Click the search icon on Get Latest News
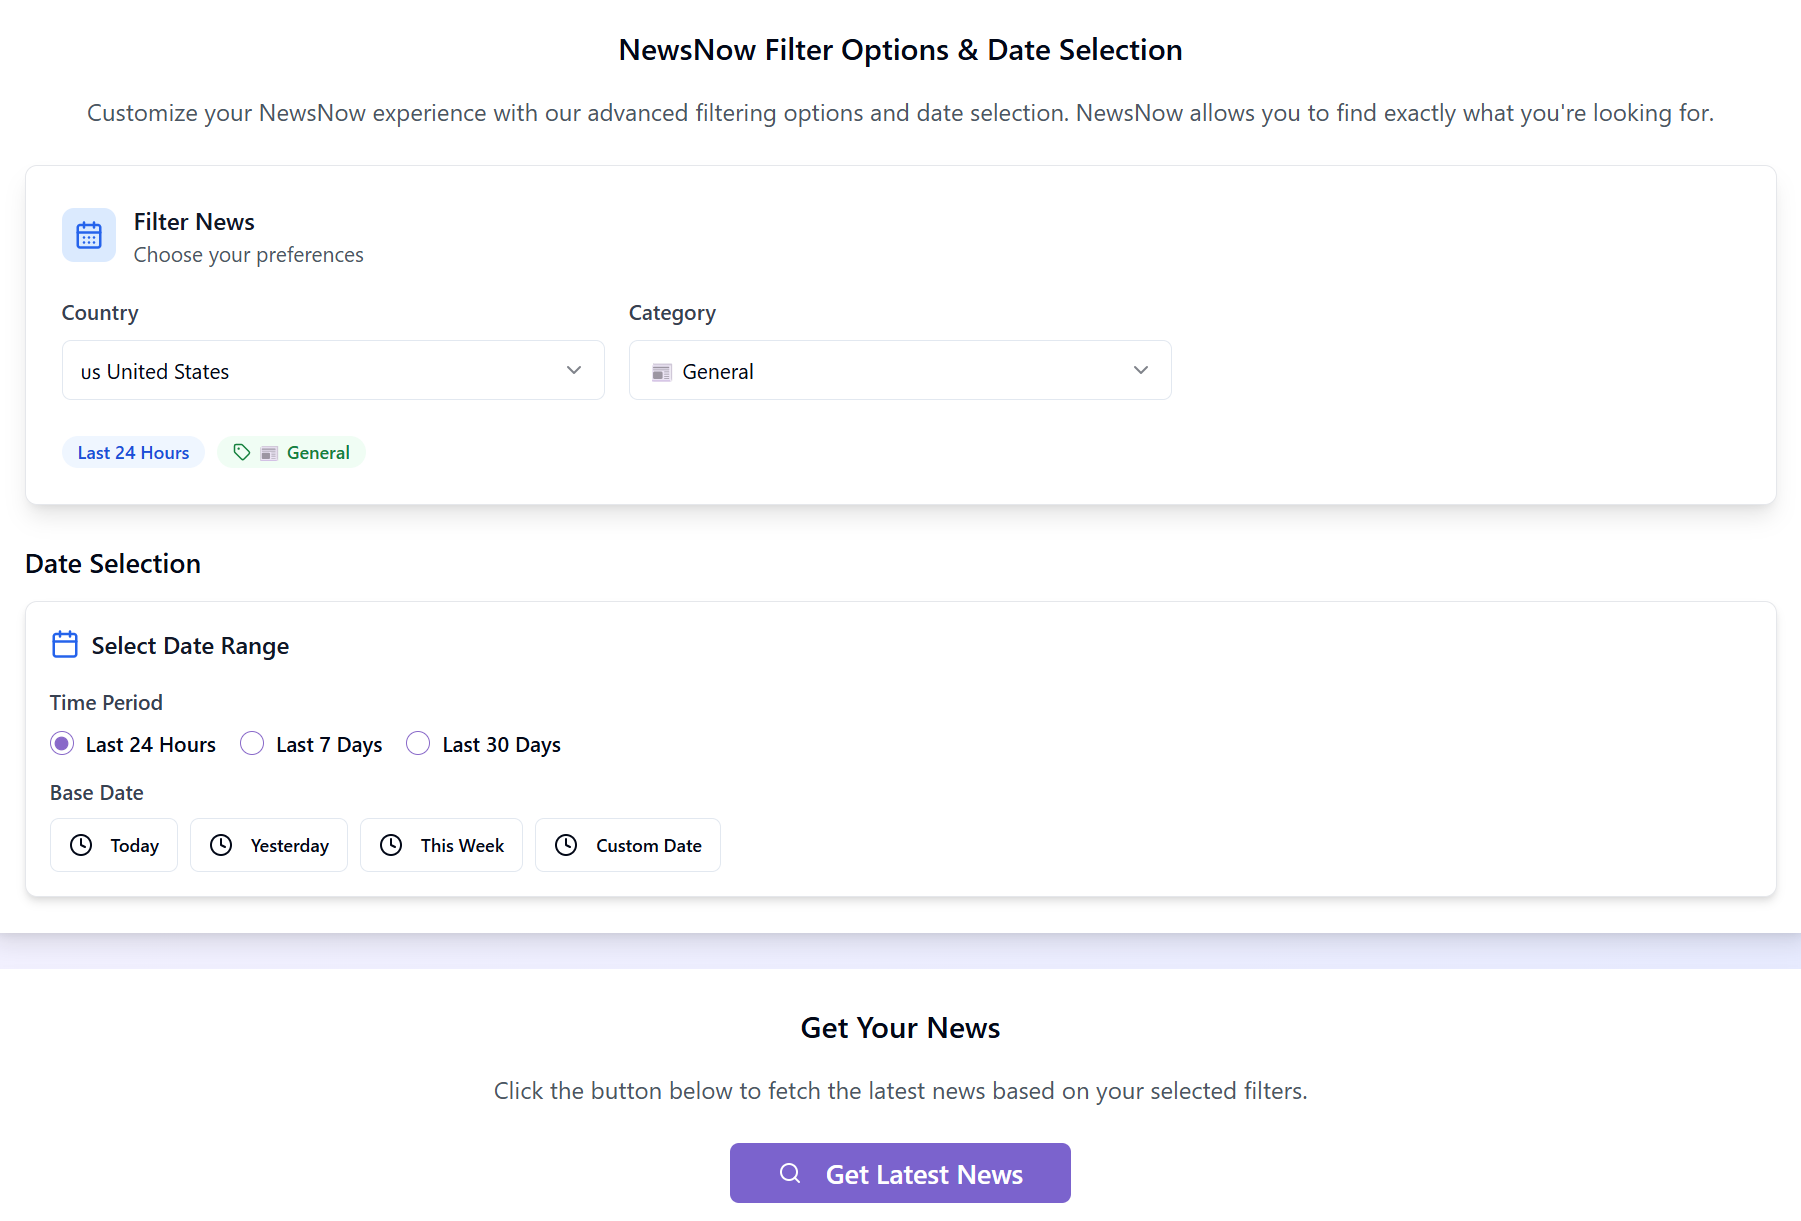Screen dimensions: 1801x1221 click(x=790, y=1173)
